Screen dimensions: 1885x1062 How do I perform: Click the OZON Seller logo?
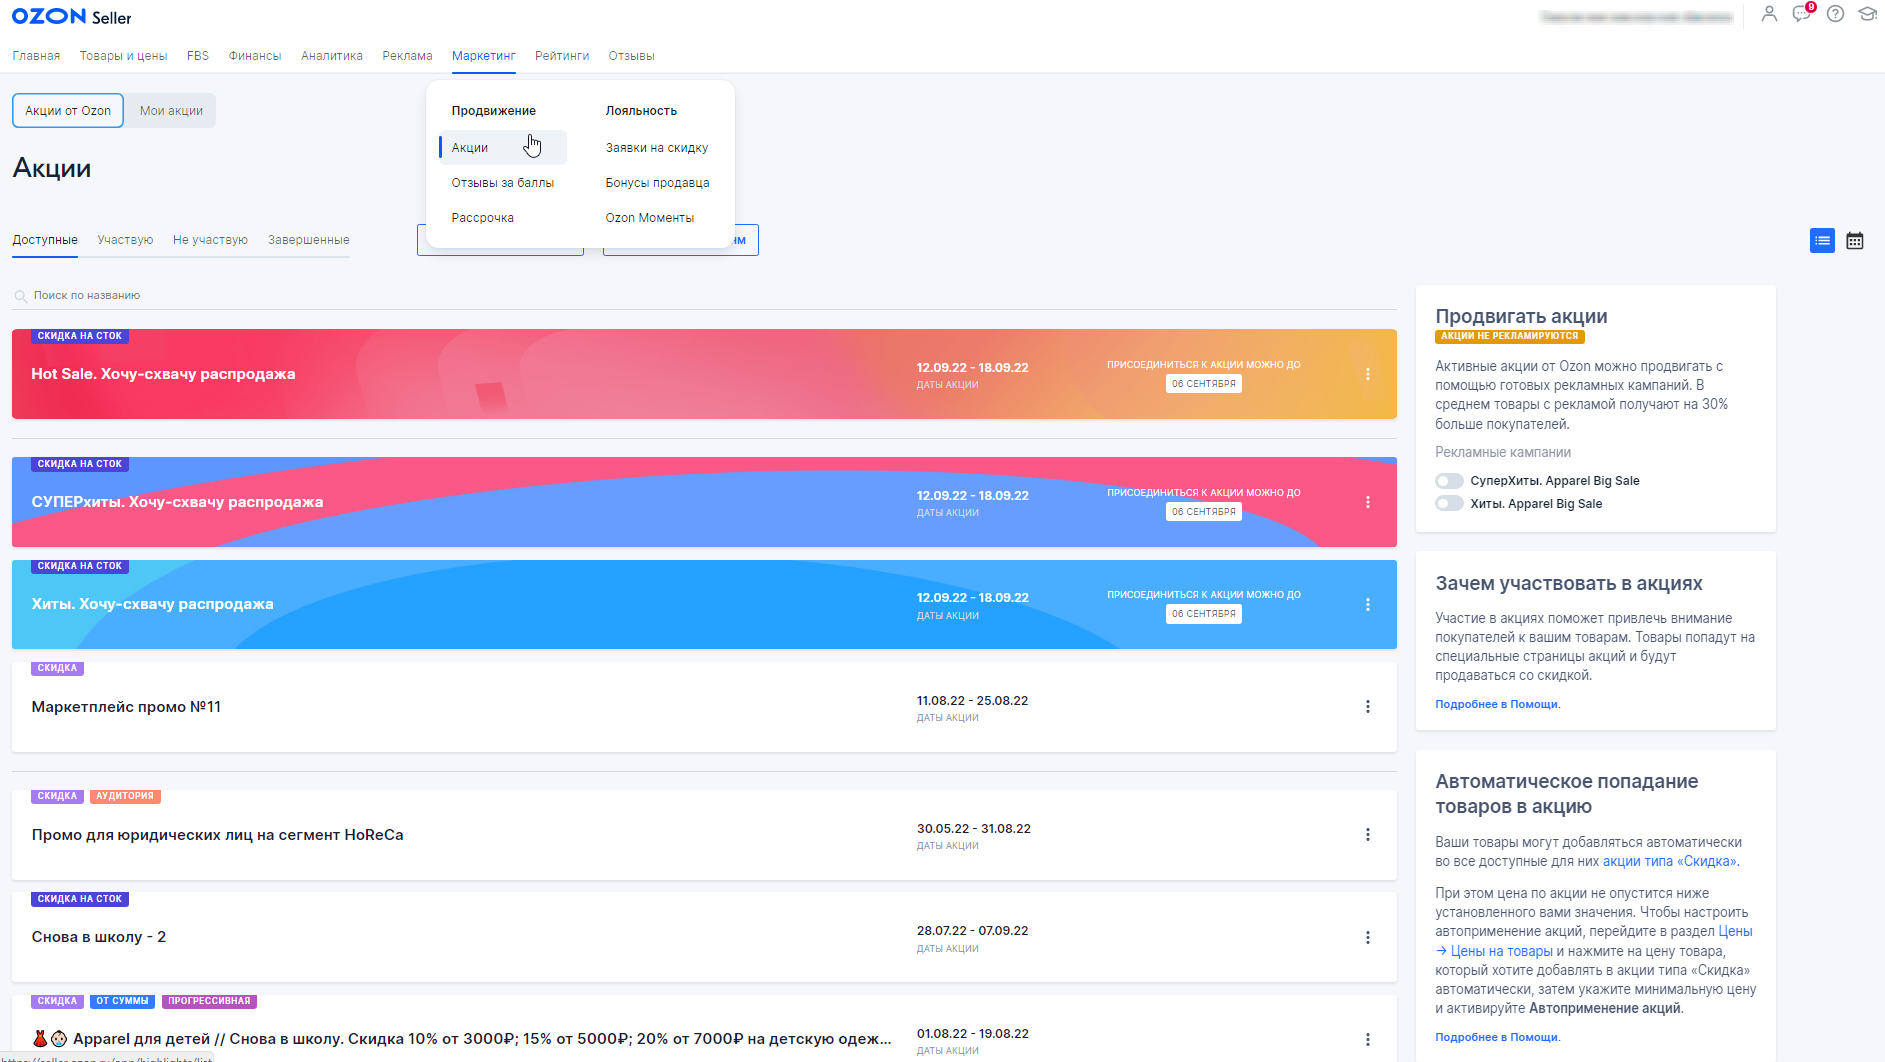[x=71, y=17]
